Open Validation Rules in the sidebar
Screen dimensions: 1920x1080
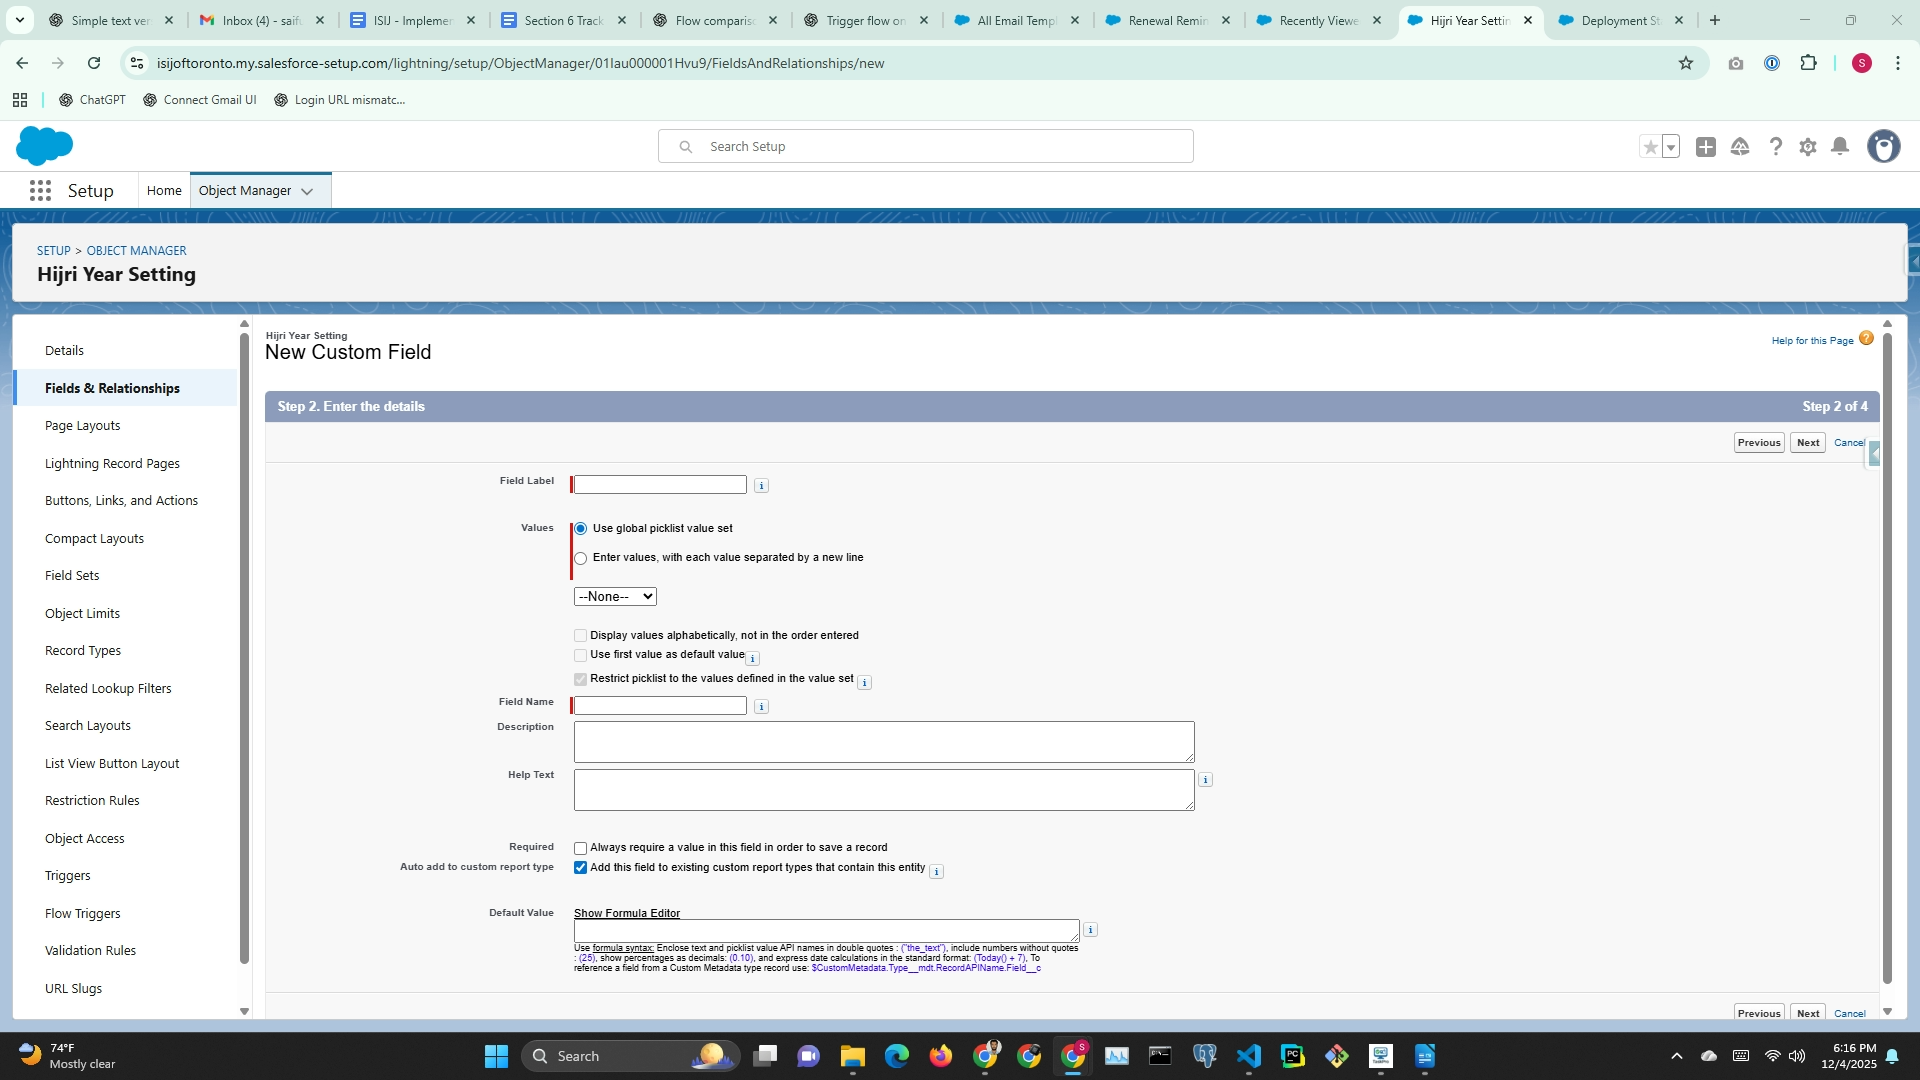click(90, 951)
